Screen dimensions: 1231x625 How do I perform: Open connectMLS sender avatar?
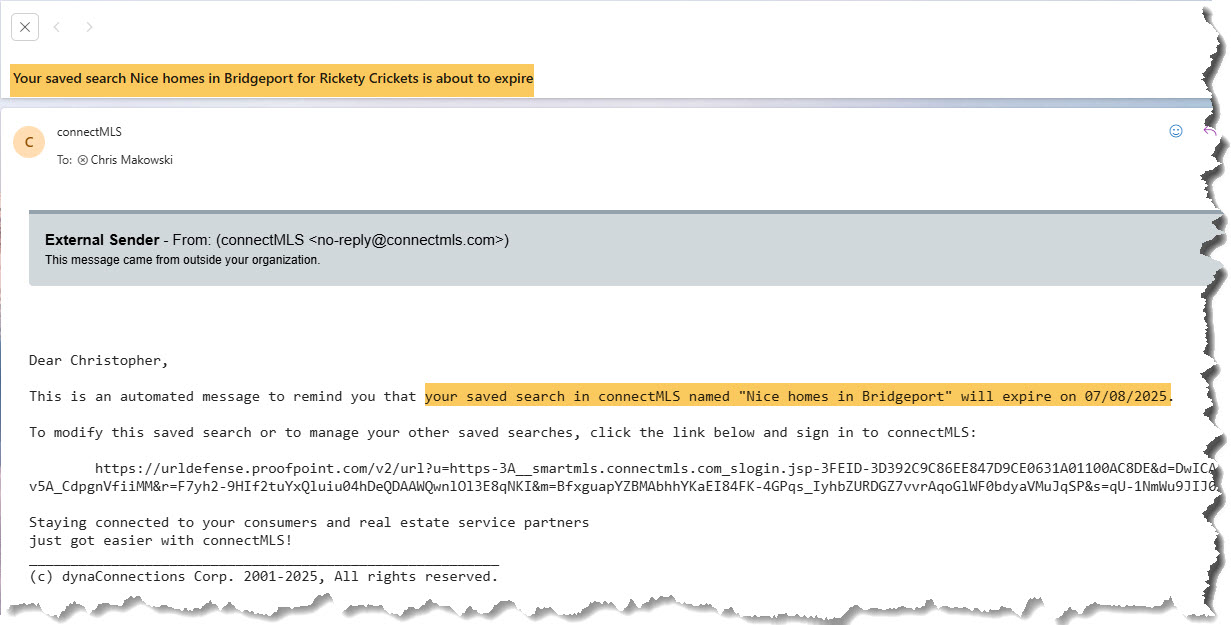pyautogui.click(x=29, y=143)
